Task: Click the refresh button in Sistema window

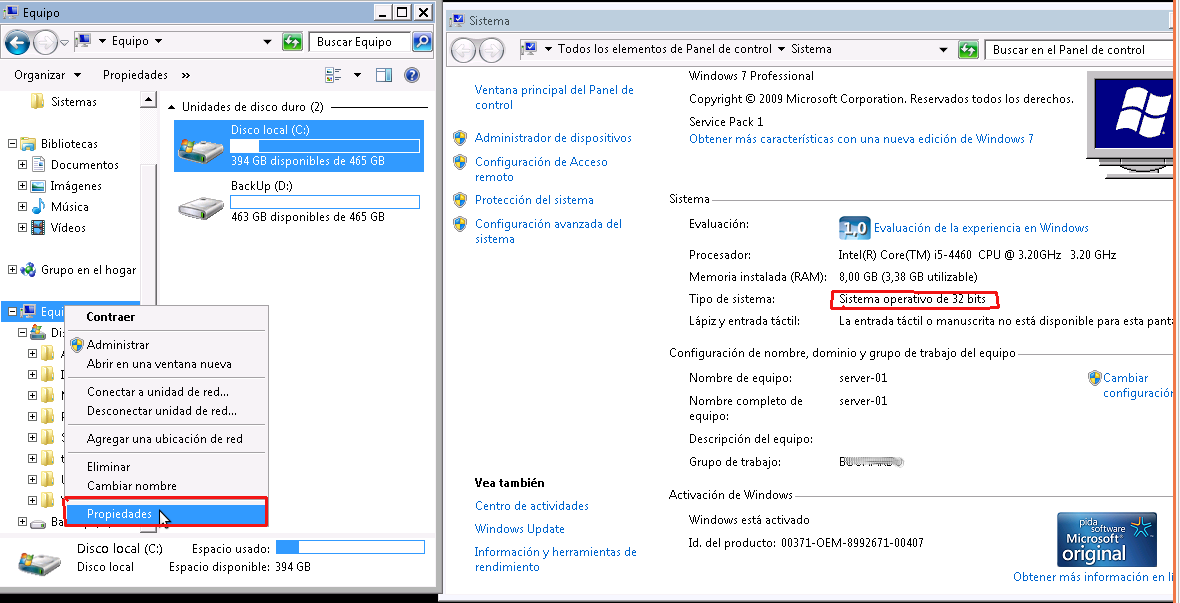Action: click(968, 50)
